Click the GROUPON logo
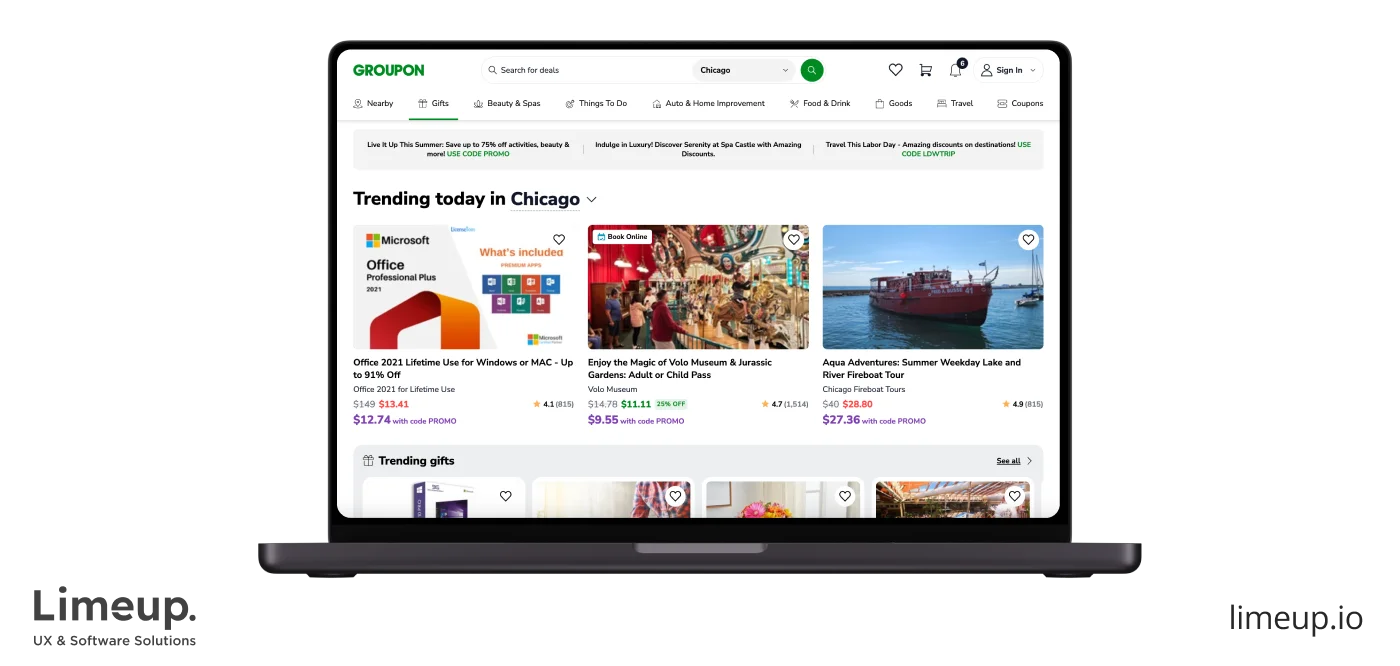This screenshot has height=666, width=1400. coord(388,70)
